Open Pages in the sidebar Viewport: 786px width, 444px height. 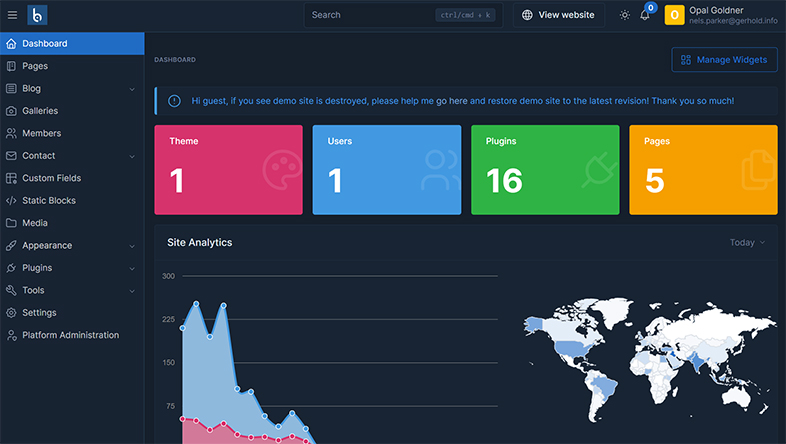pyautogui.click(x=72, y=66)
